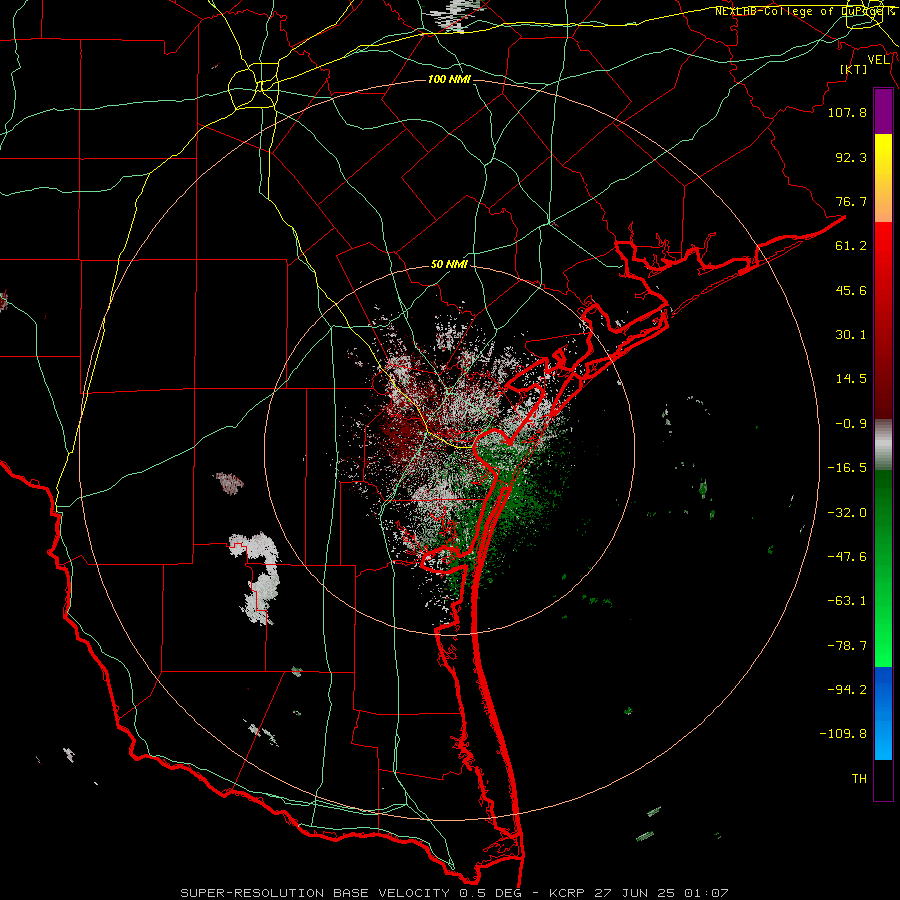Screen dimensions: 900x900
Task: Click the Super-Resolution Base Velocity caption text
Action: (x=455, y=893)
